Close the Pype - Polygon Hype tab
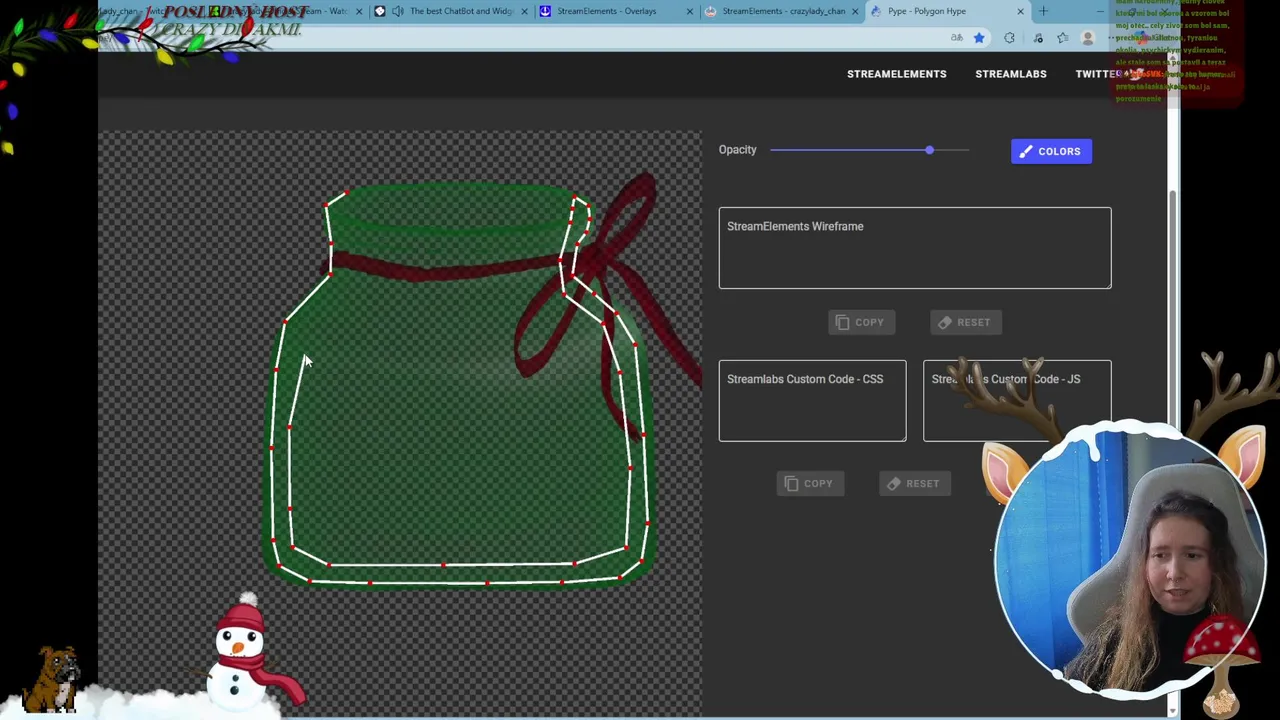The image size is (1280, 720). 1020,11
